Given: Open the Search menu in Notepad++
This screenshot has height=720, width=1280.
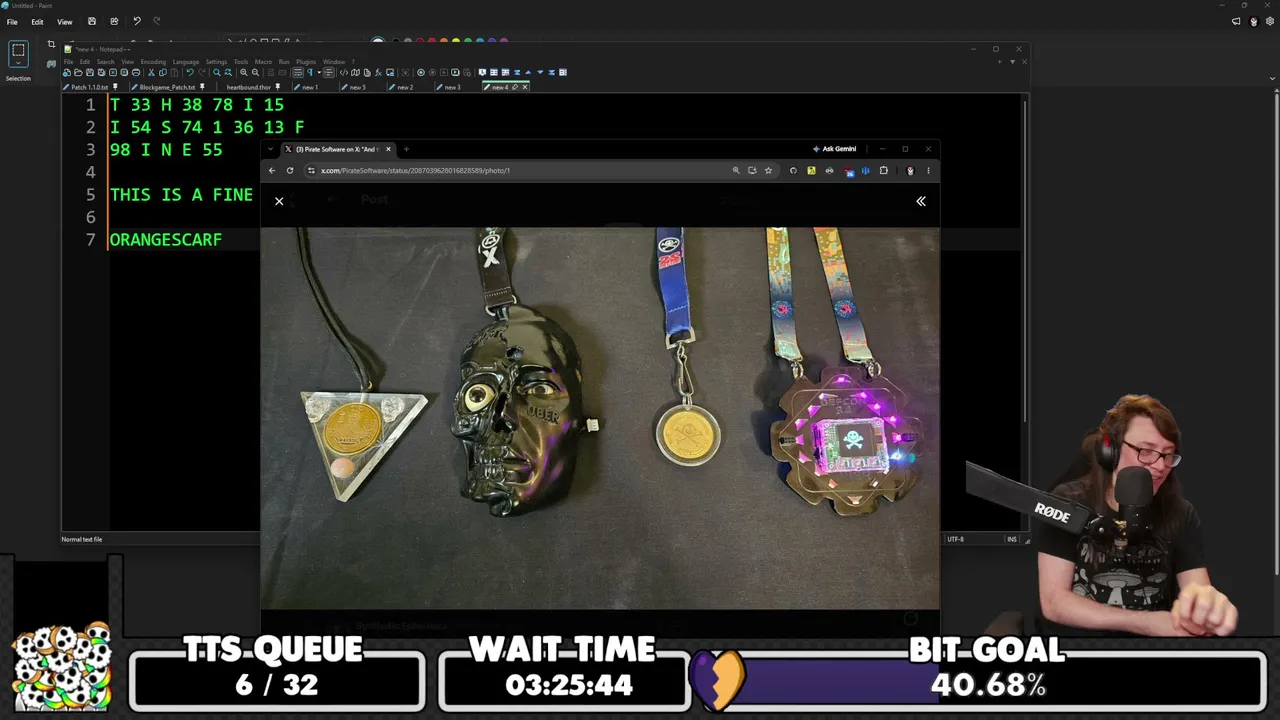Looking at the screenshot, I should (105, 62).
